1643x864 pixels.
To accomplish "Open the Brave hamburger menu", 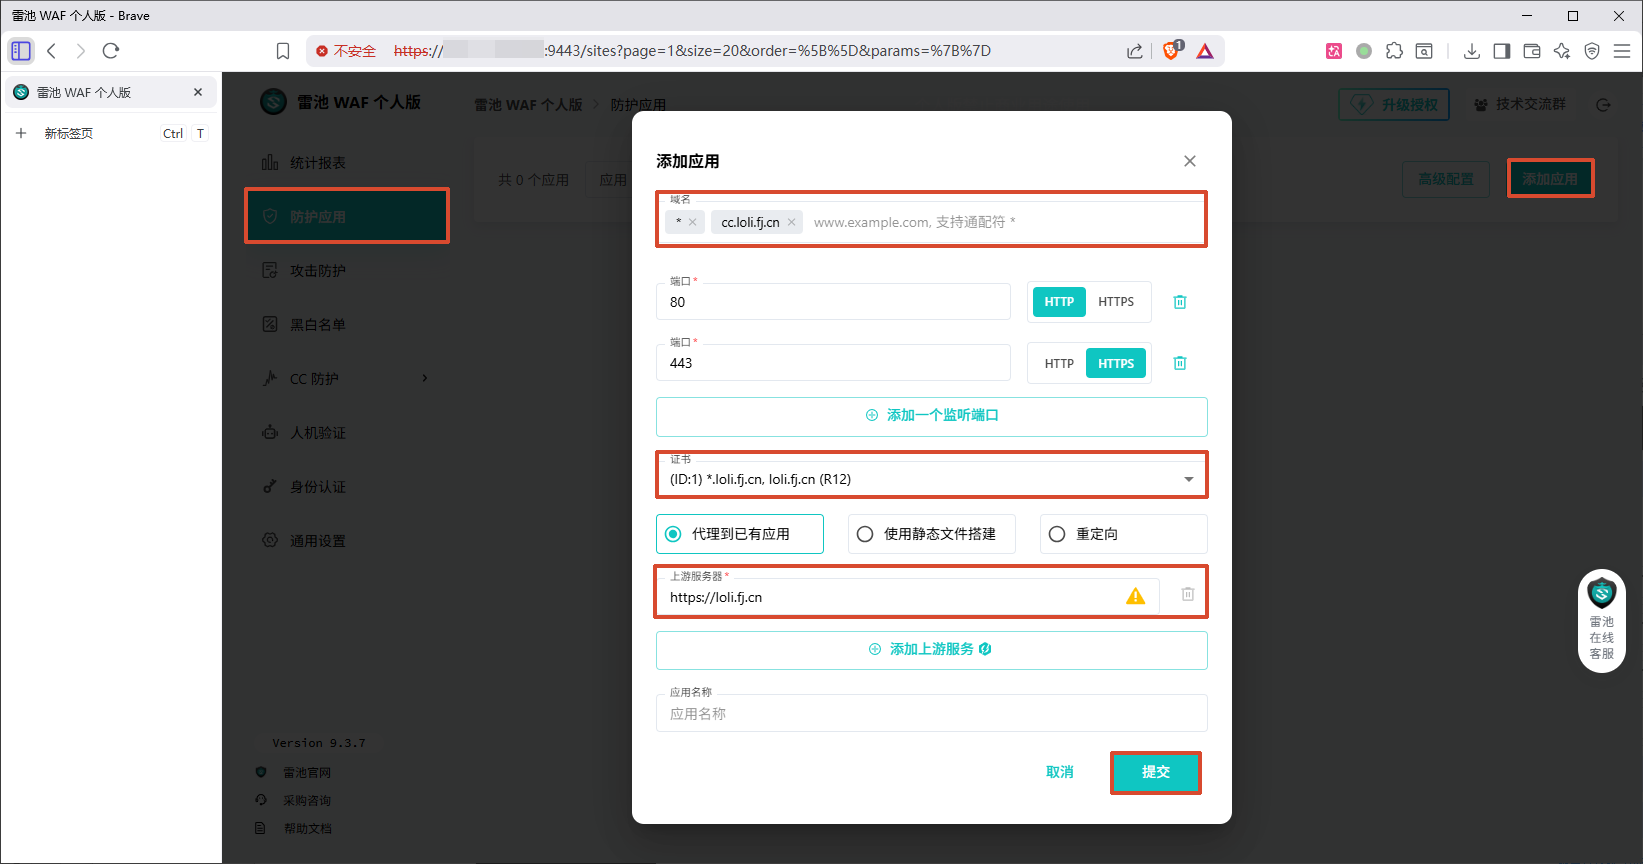I will (x=1622, y=51).
